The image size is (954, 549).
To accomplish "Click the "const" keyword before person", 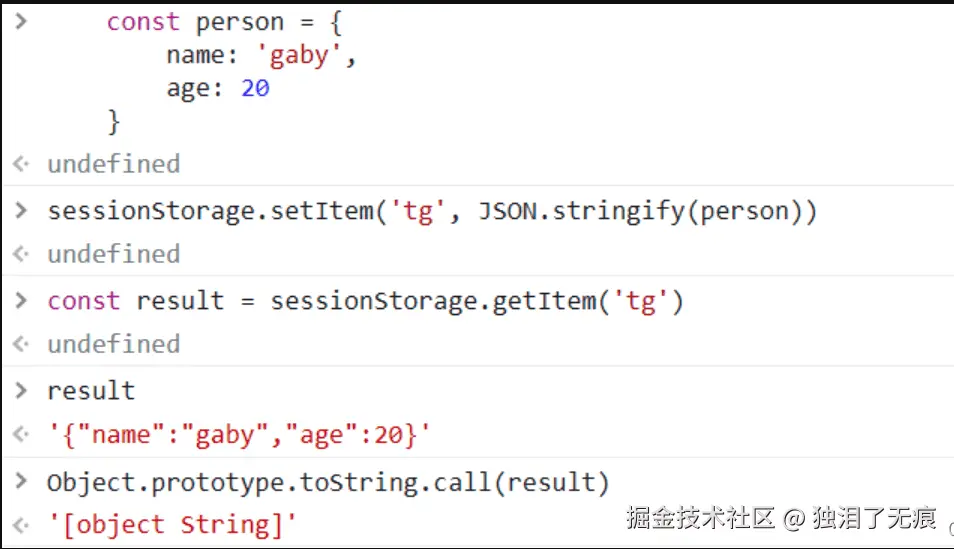I will (143, 22).
